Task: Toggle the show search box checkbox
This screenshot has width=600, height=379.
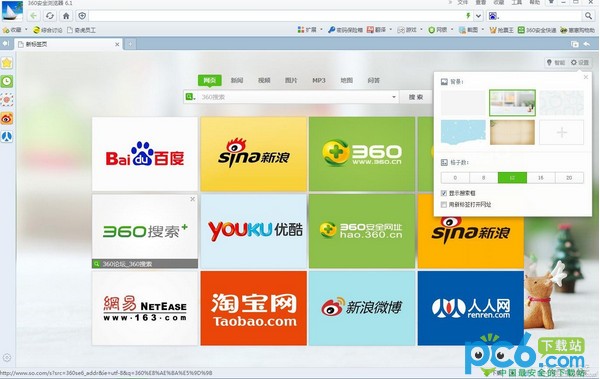Action: 444,193
